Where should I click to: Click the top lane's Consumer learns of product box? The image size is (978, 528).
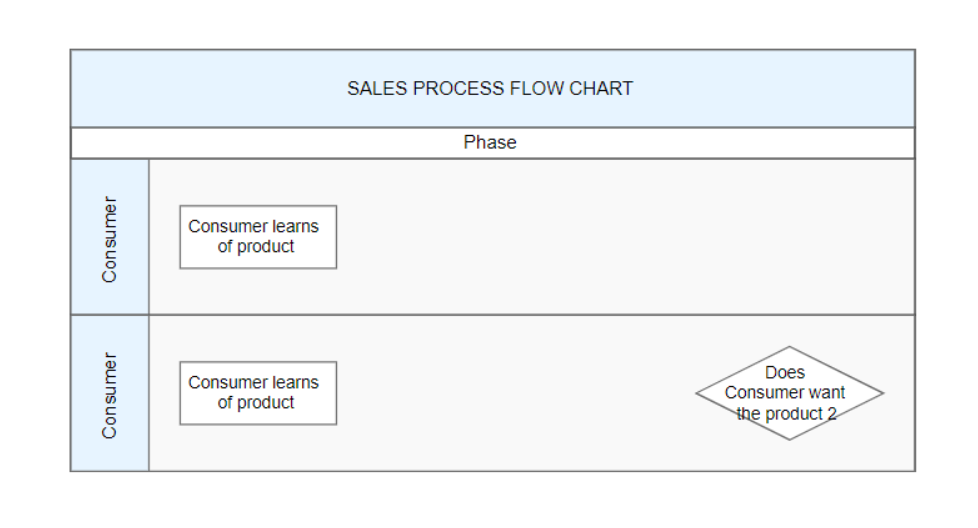258,237
